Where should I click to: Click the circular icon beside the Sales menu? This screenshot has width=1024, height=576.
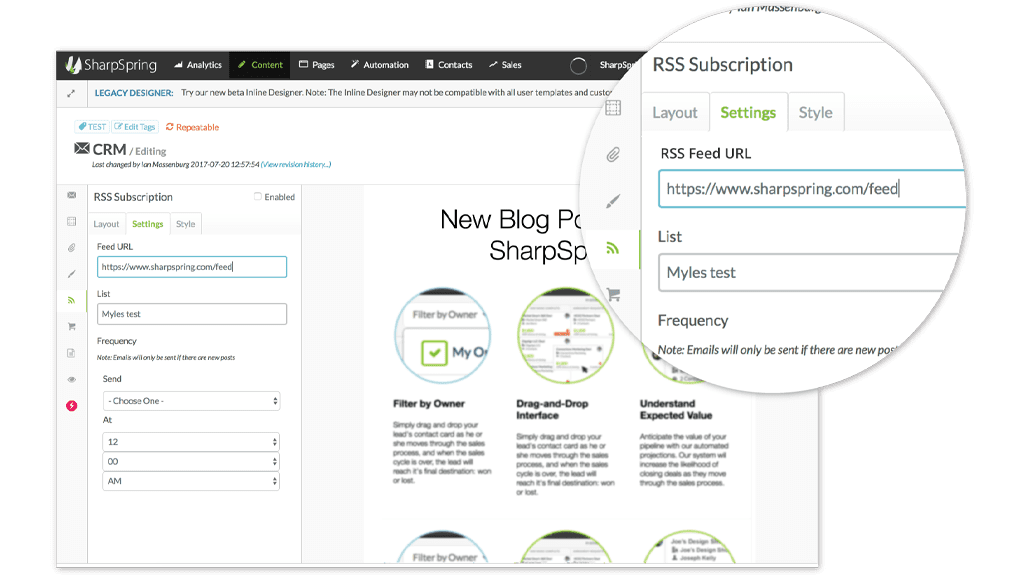click(x=578, y=65)
